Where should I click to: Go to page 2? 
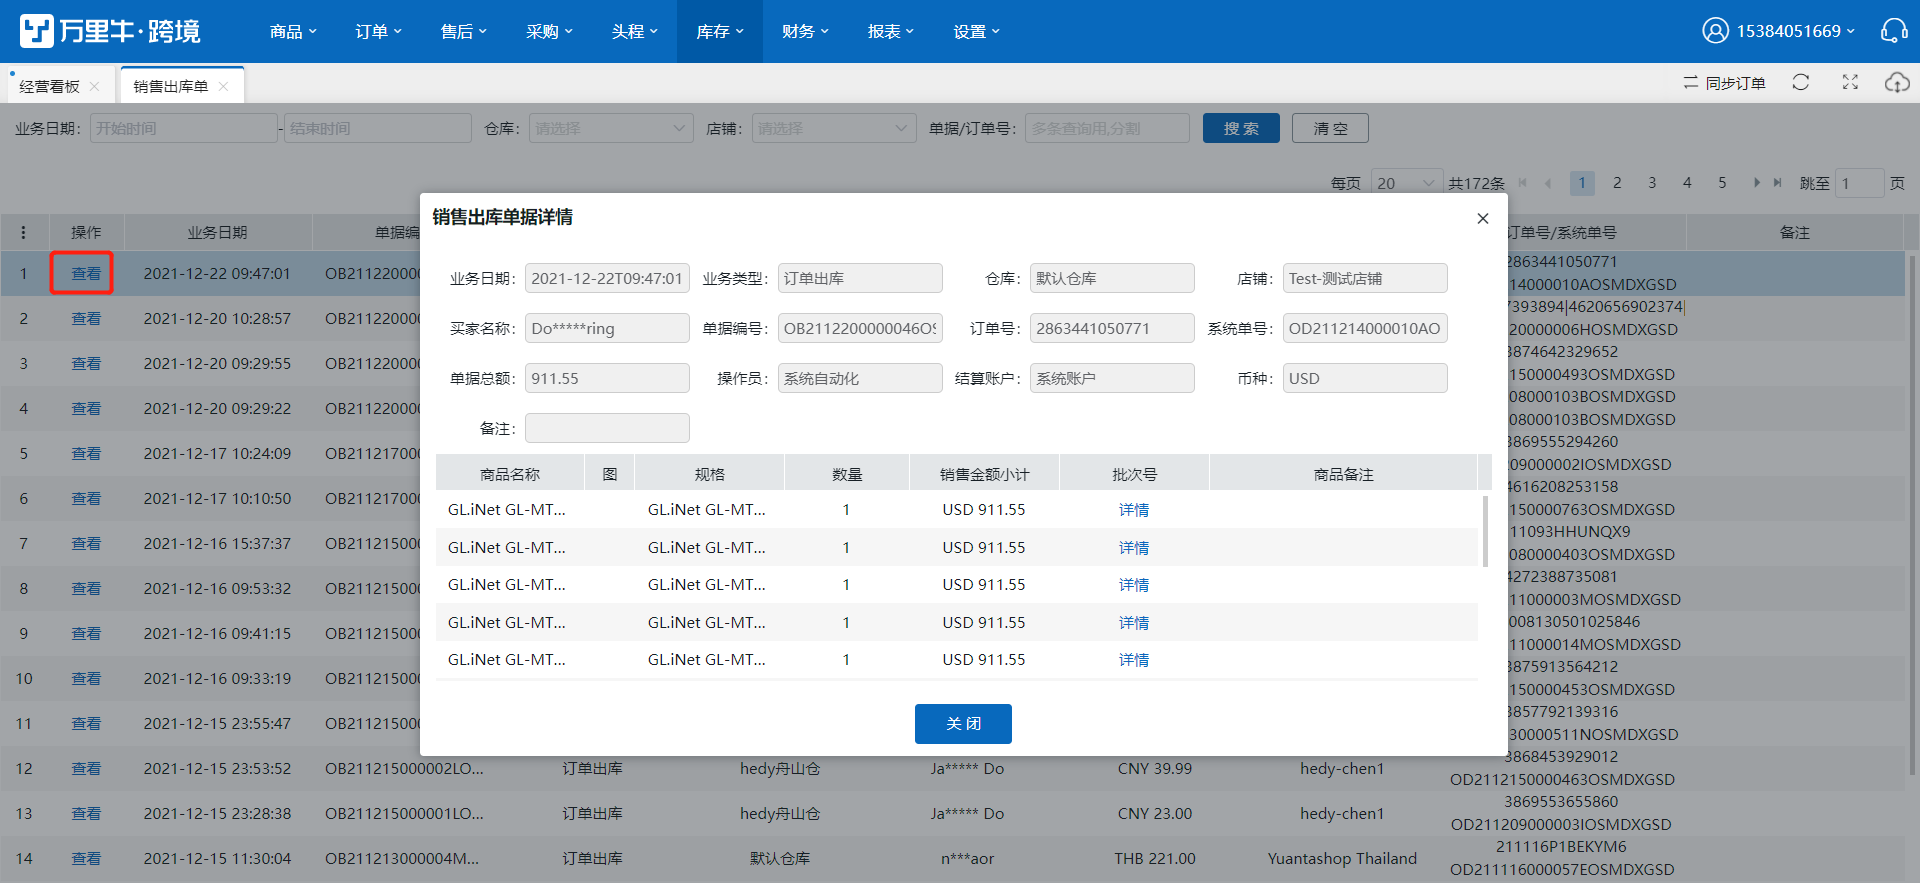point(1617,183)
